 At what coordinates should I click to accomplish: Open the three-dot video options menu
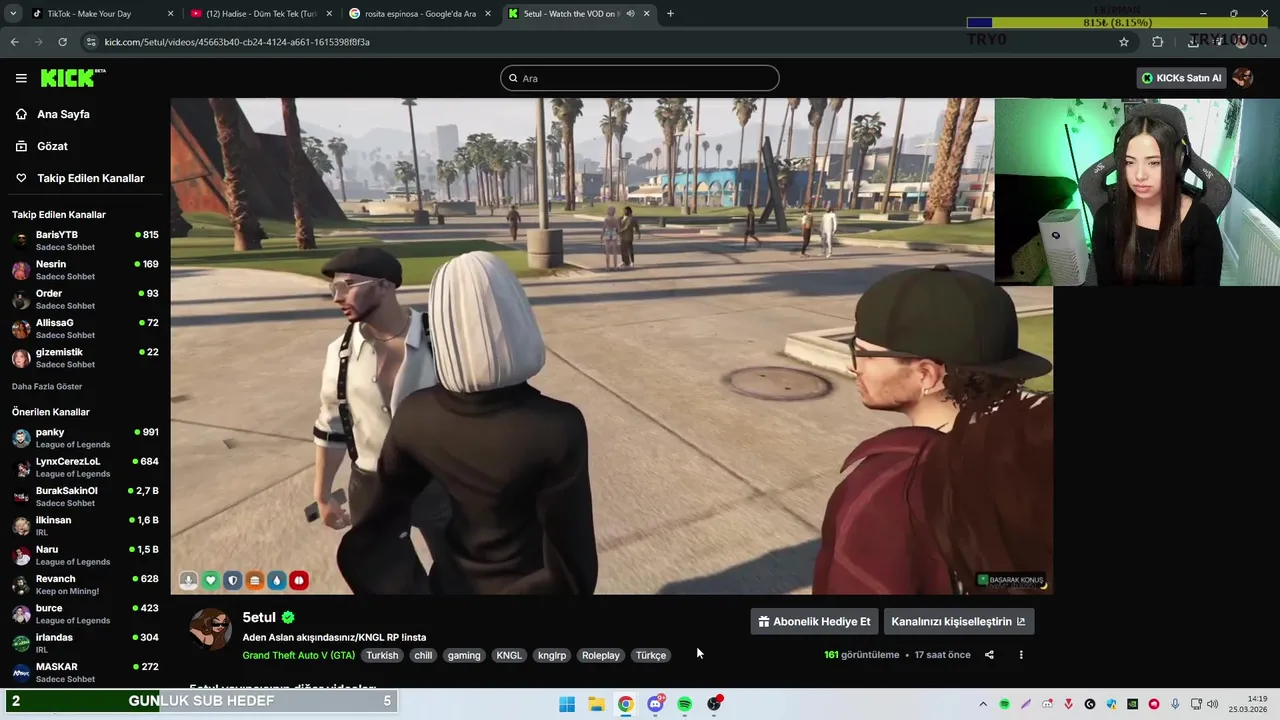pos(1021,655)
